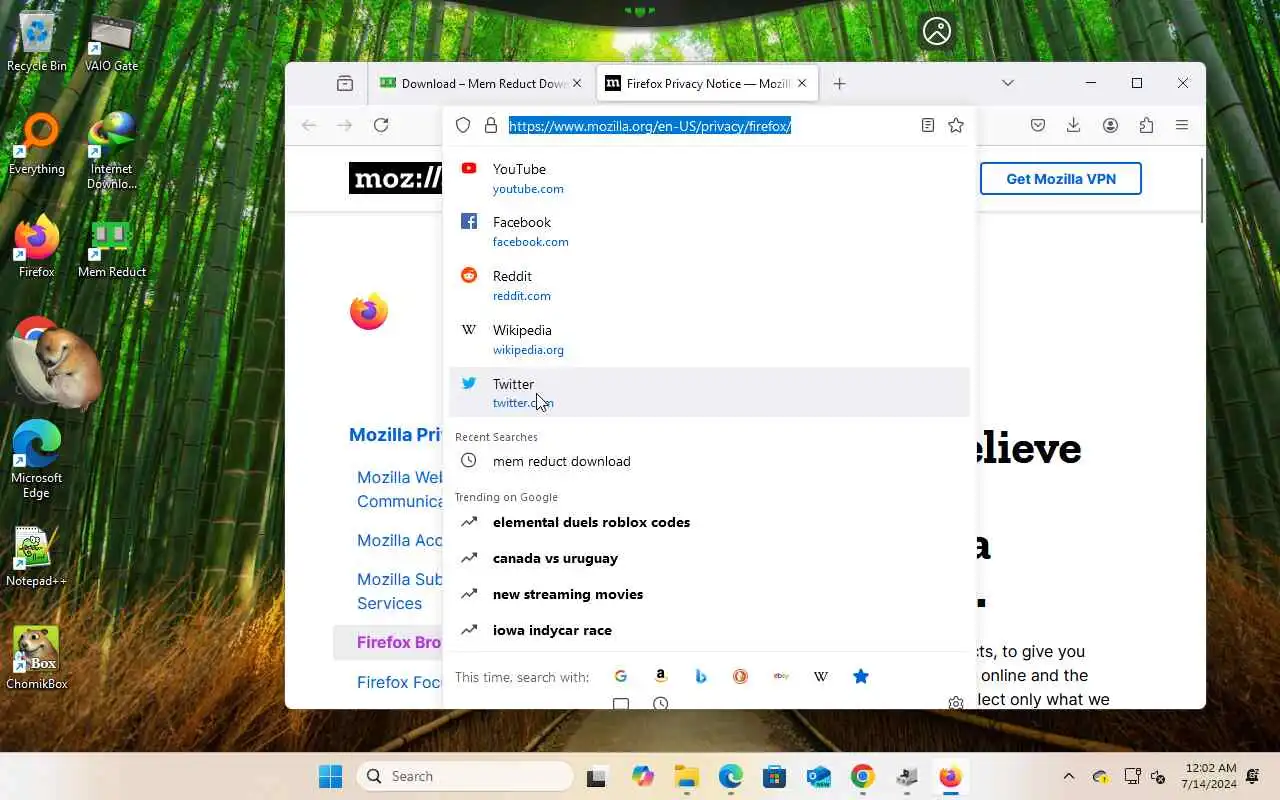Launch Copilot from taskbar
The height and width of the screenshot is (800, 1280).
[642, 776]
